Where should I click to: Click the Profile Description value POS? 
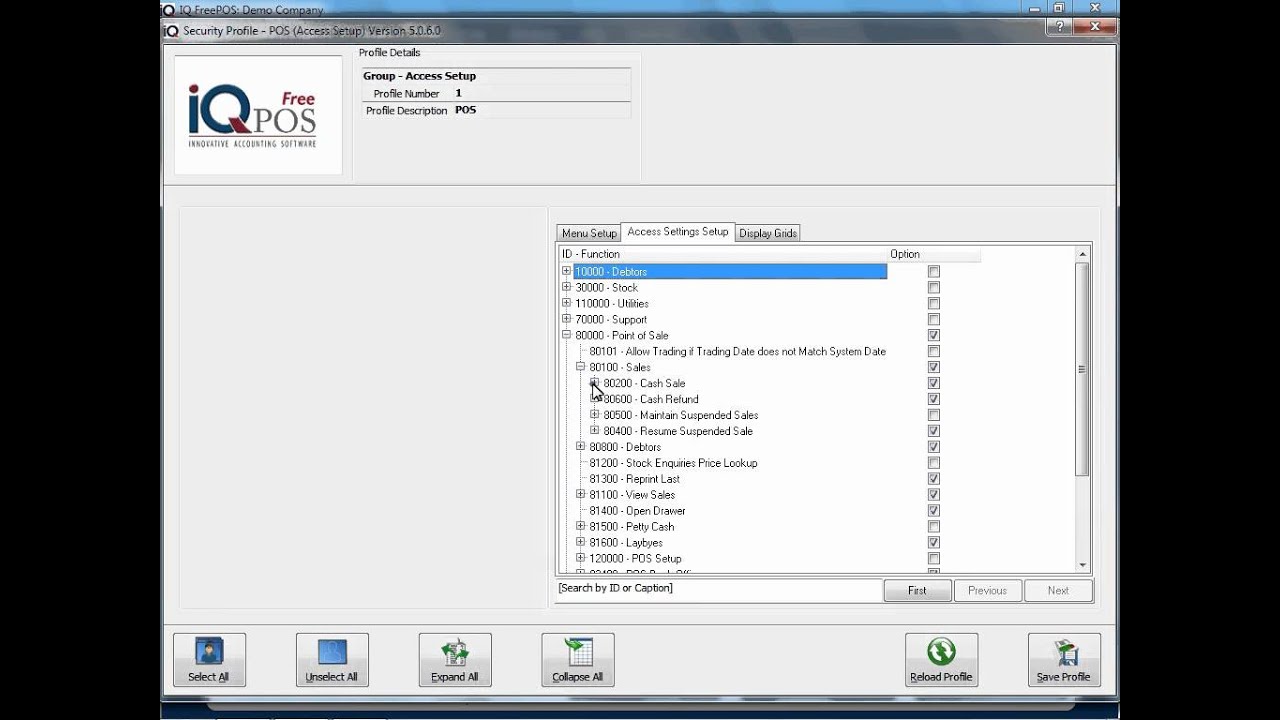pyautogui.click(x=466, y=110)
